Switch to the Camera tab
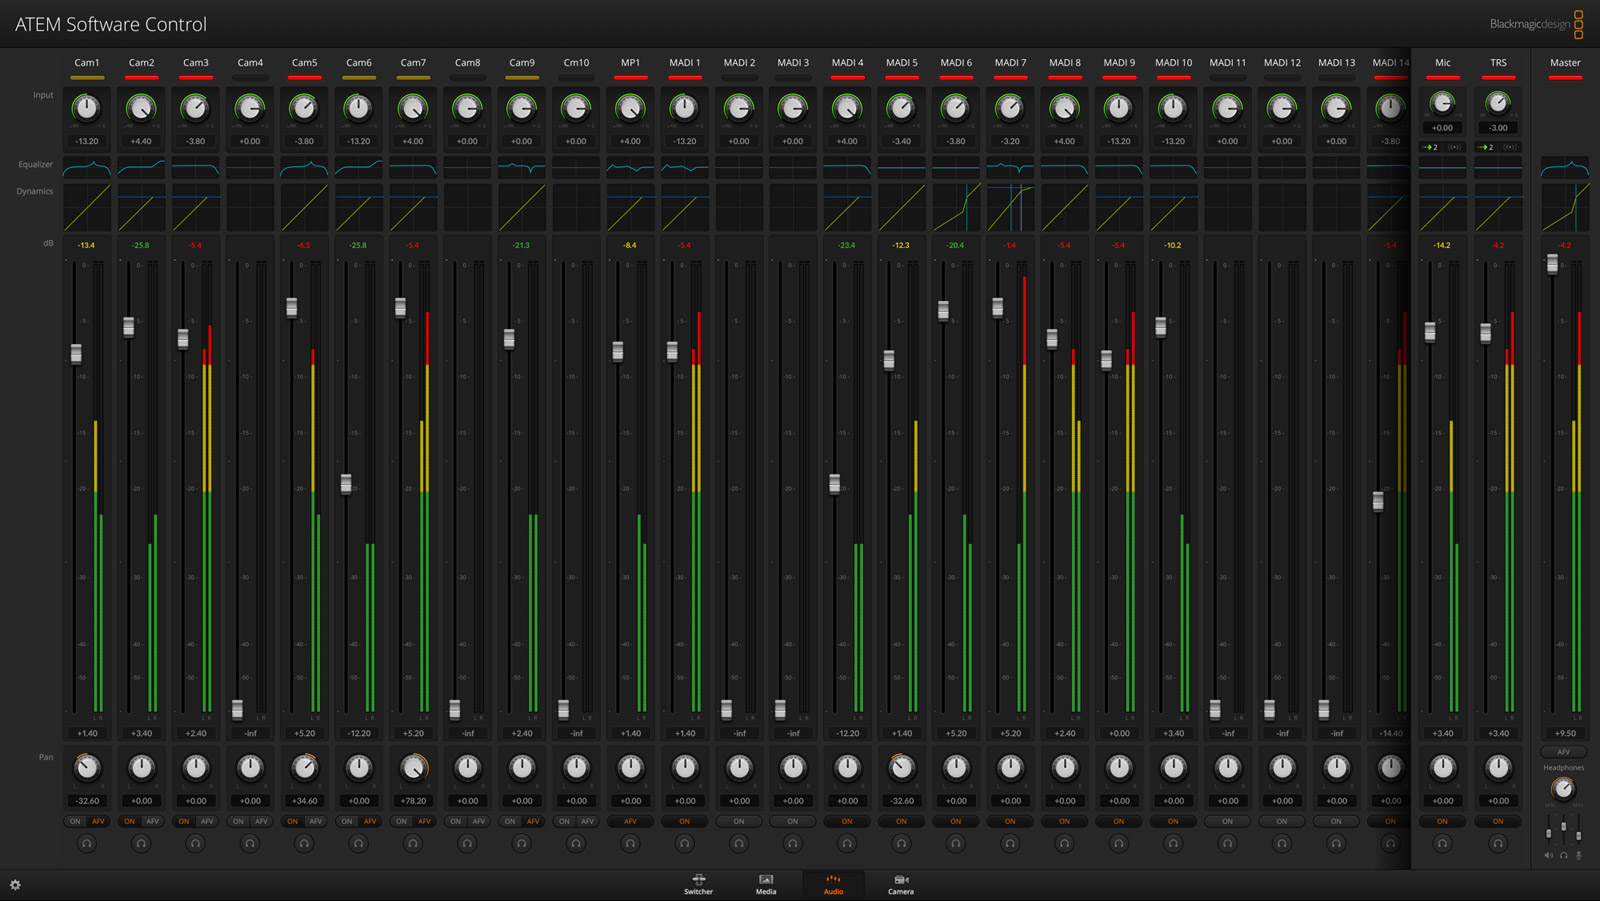 [900, 884]
